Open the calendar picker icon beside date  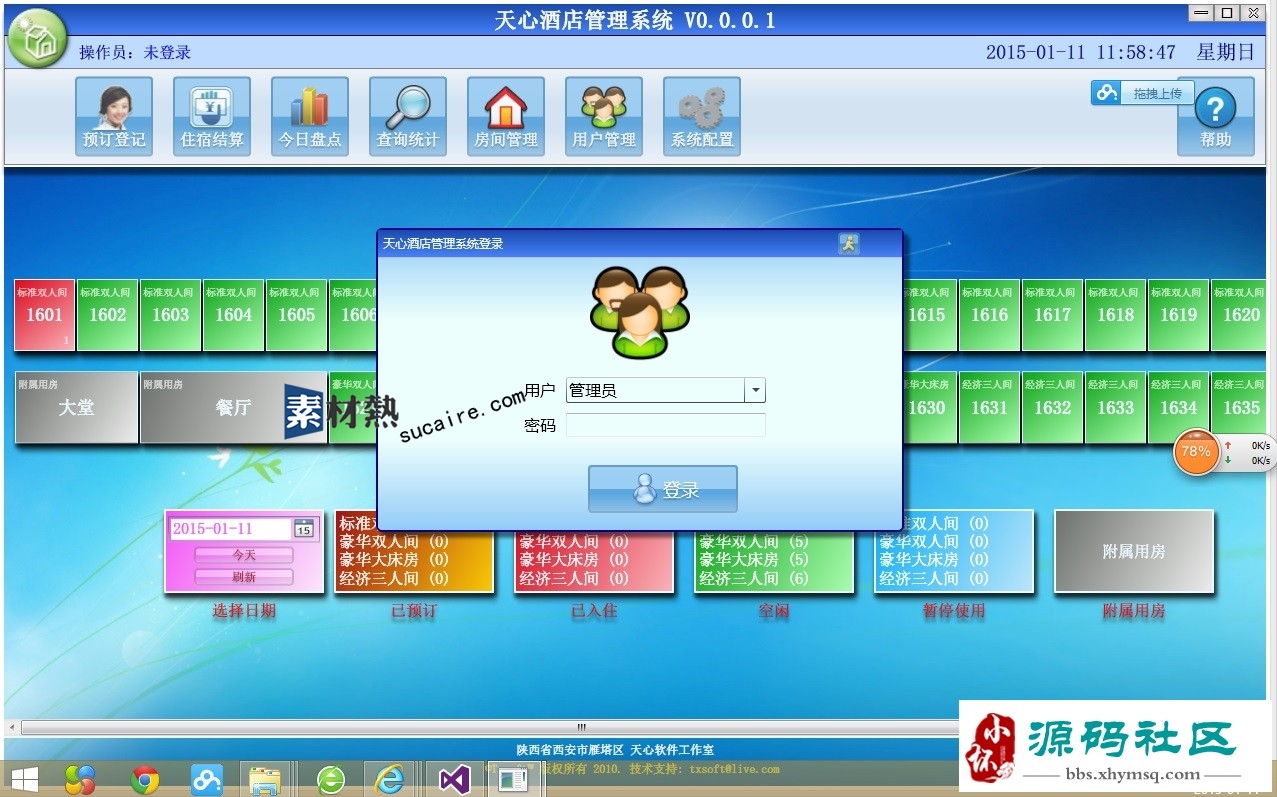pyautogui.click(x=304, y=529)
